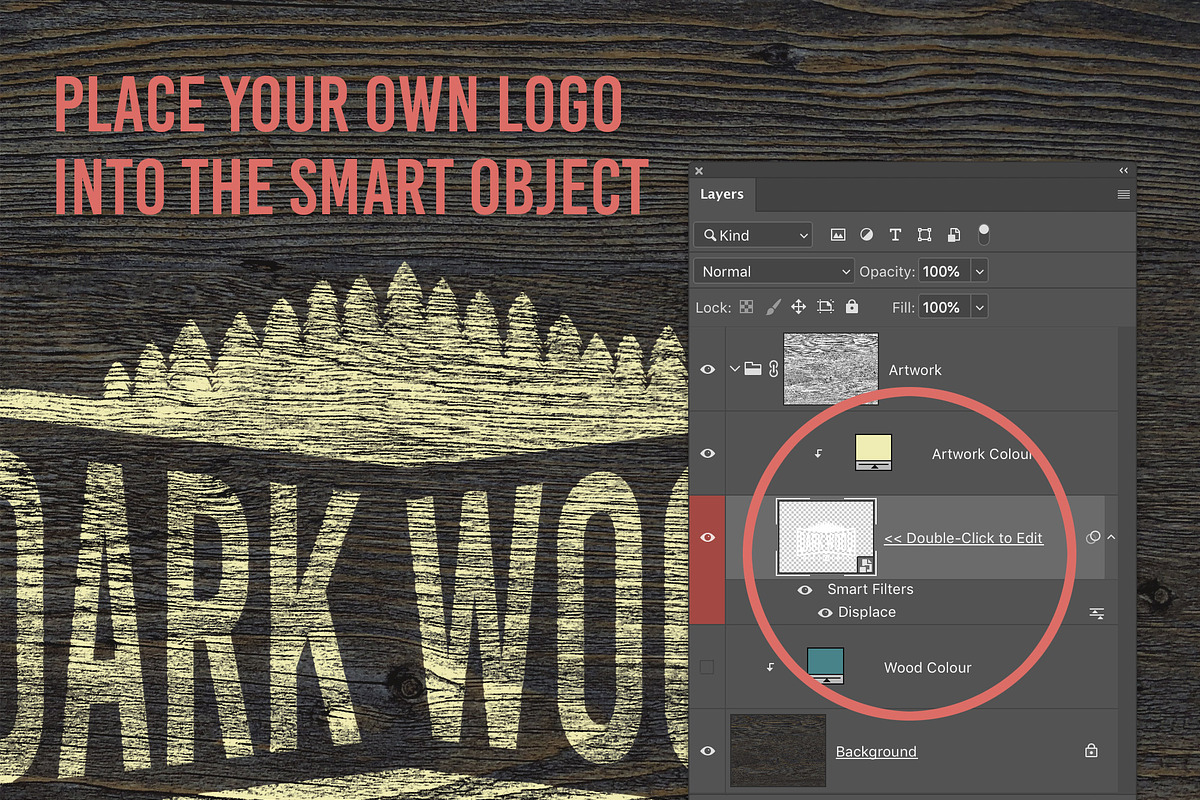Open the Opacity slider dropdown arrow
1200x800 pixels.
pos(979,271)
